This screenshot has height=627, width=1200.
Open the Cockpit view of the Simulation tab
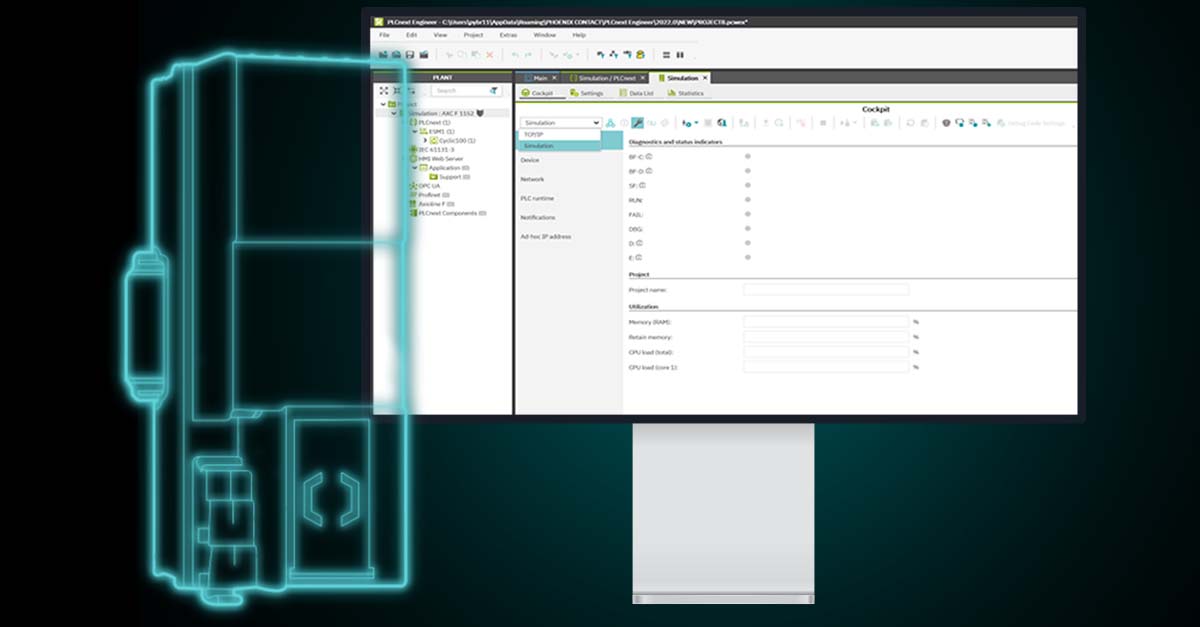pyautogui.click(x=544, y=92)
